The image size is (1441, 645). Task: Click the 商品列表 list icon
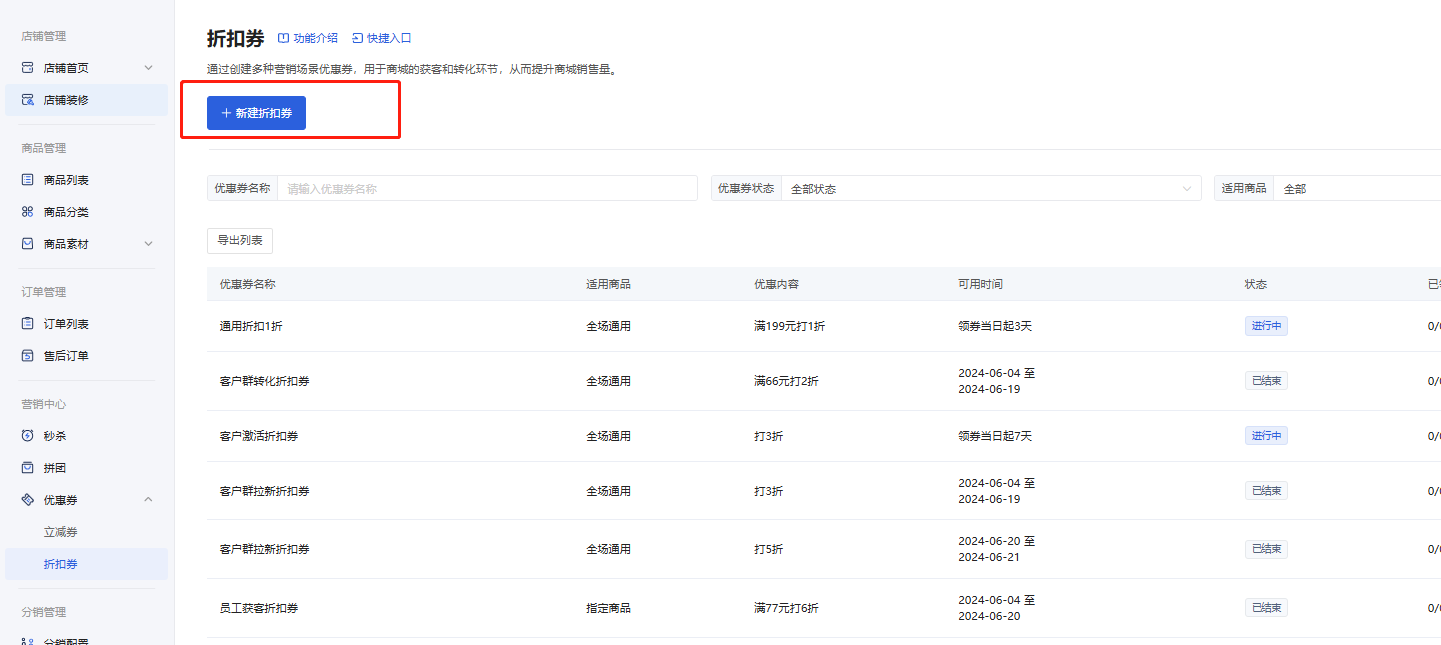pyautogui.click(x=28, y=180)
